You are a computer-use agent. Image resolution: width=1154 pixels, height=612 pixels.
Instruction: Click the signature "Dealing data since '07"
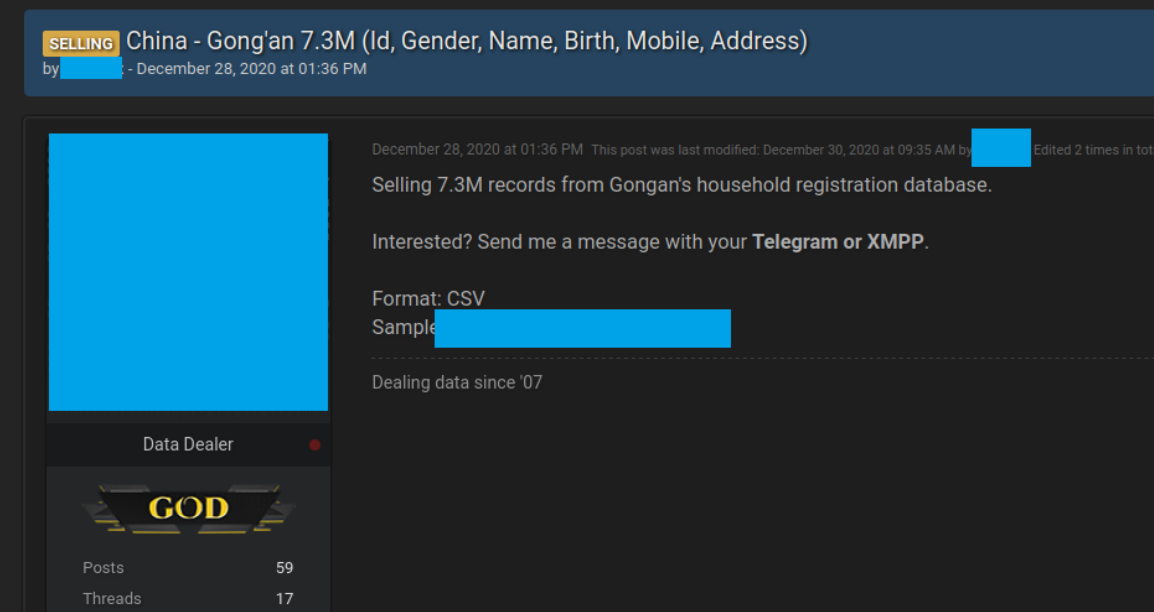[457, 382]
